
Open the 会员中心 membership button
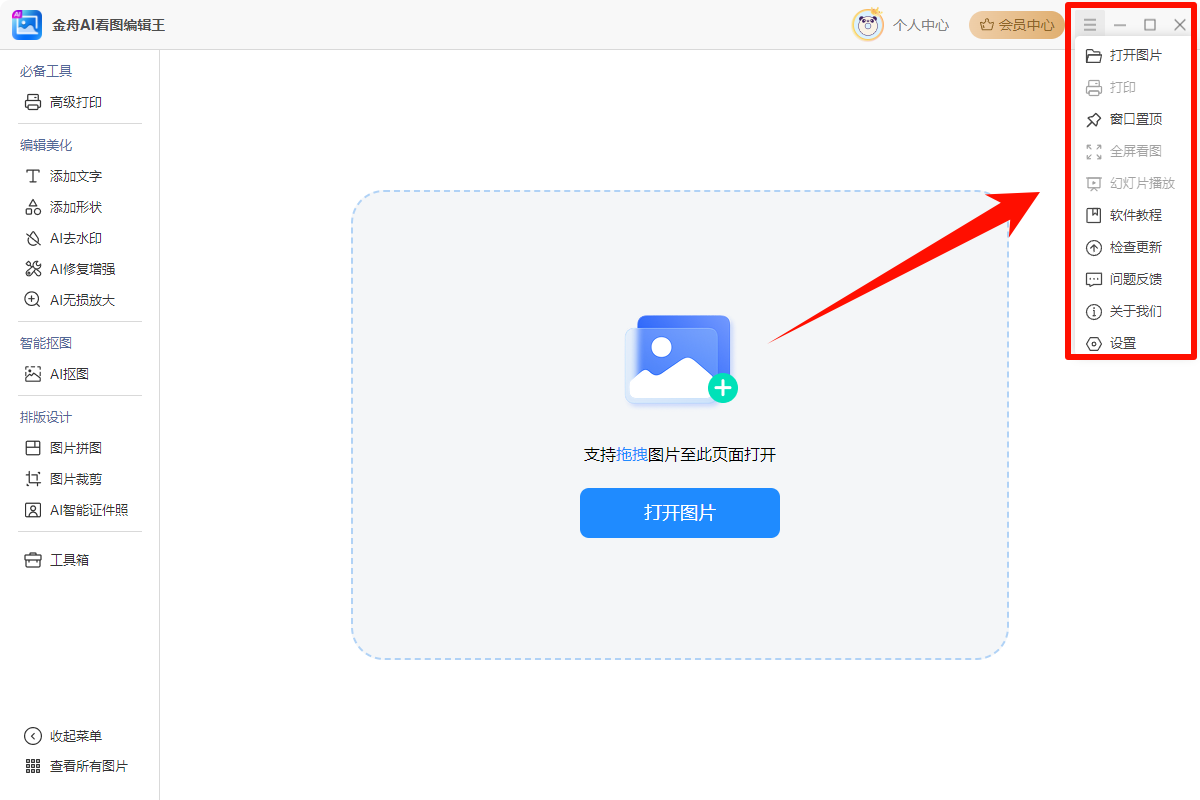pyautogui.click(x=1016, y=25)
